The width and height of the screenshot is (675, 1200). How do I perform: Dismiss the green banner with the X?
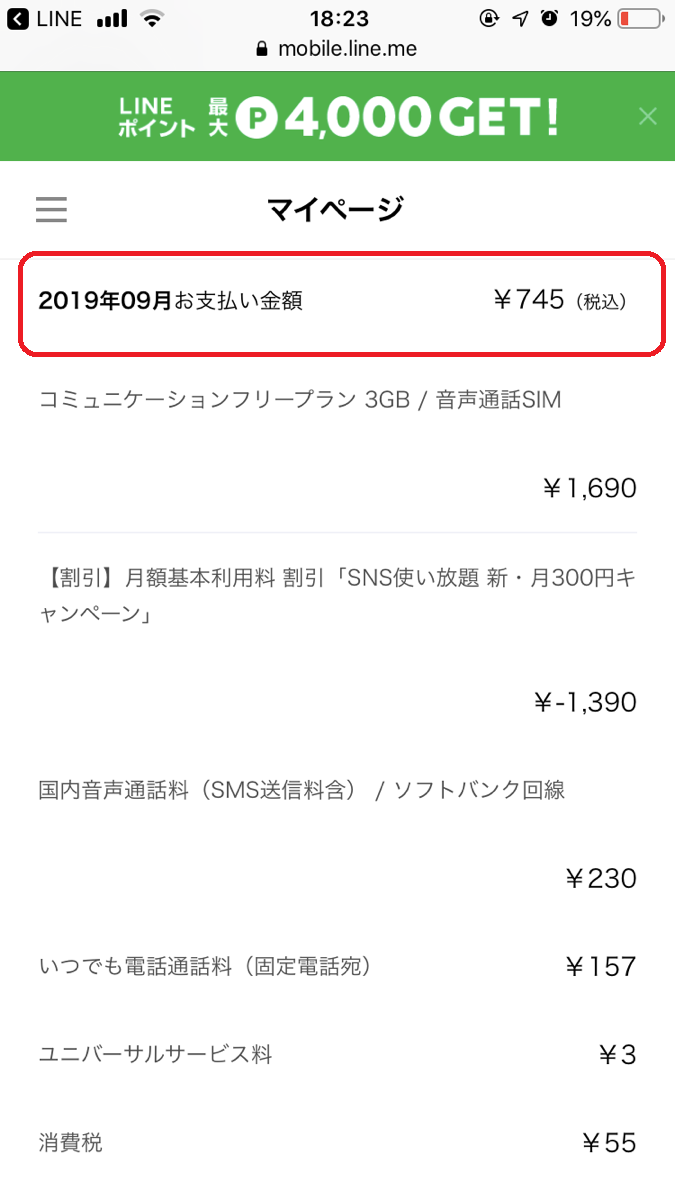[648, 116]
